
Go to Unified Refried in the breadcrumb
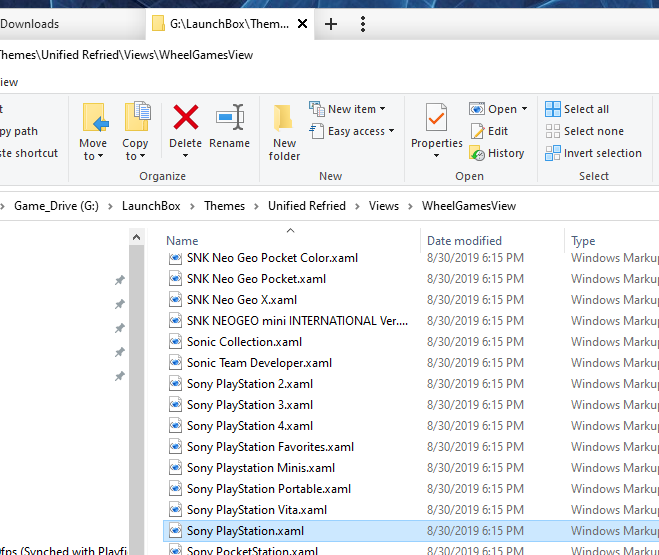(x=307, y=206)
